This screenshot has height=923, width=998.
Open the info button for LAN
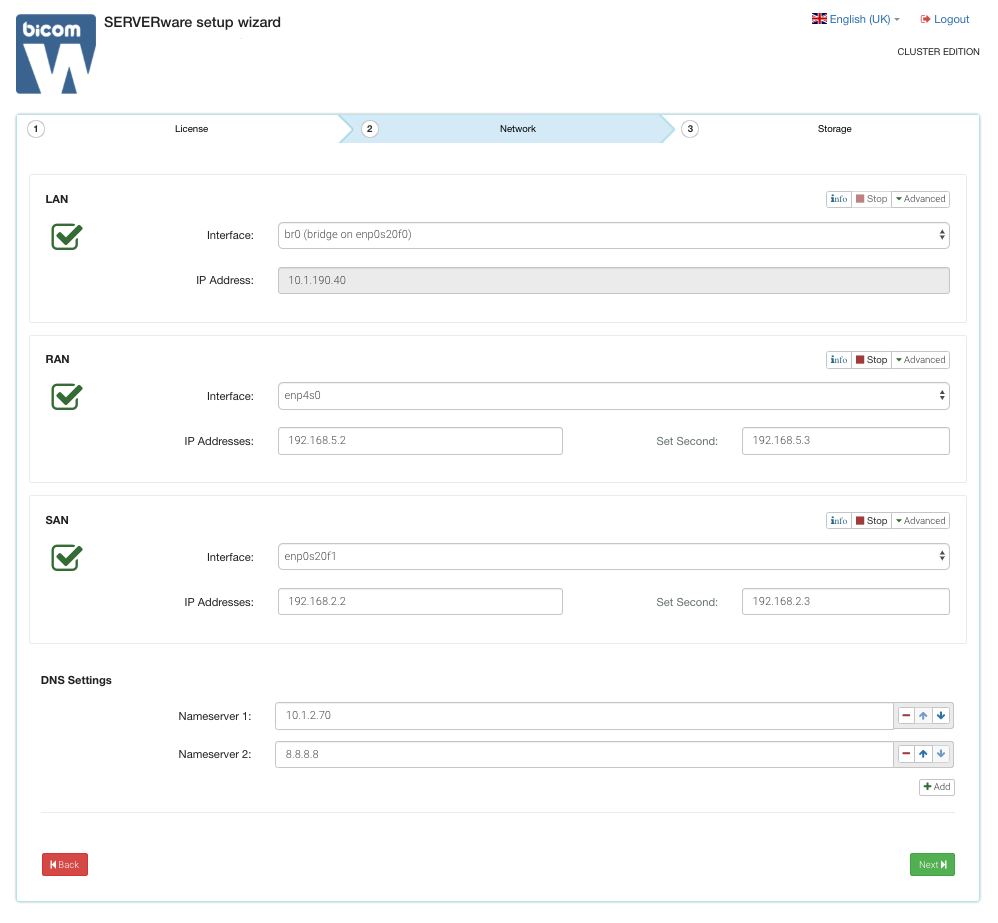(839, 199)
